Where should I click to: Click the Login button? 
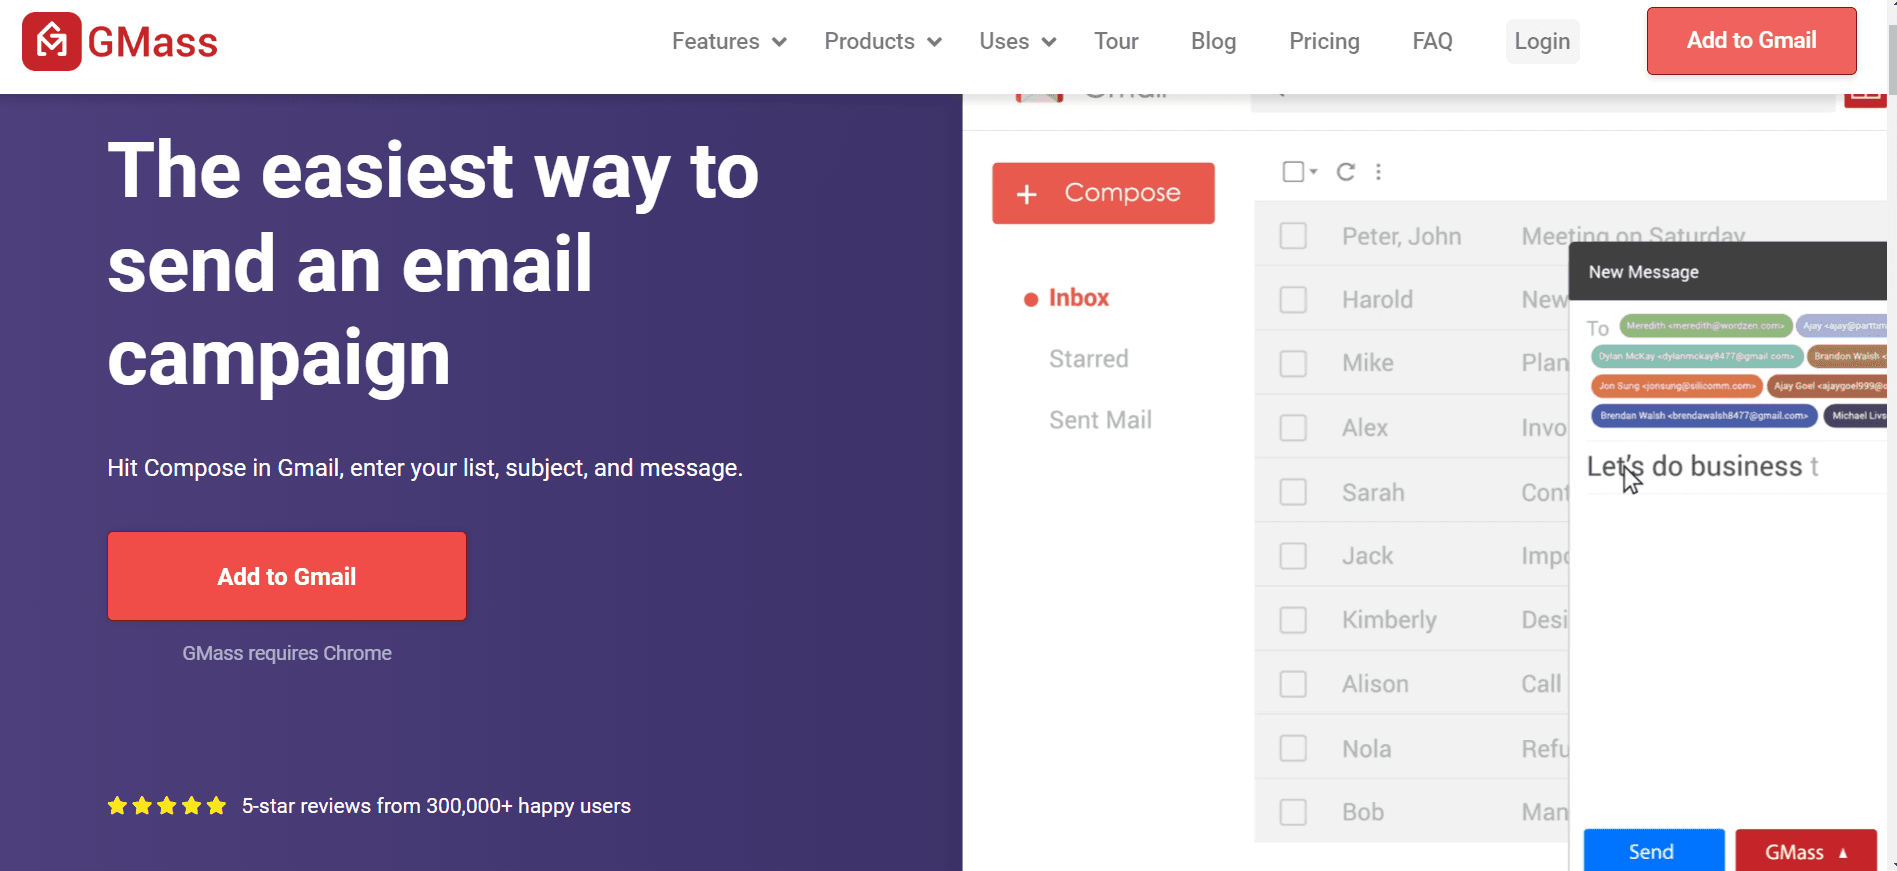coord(1542,41)
